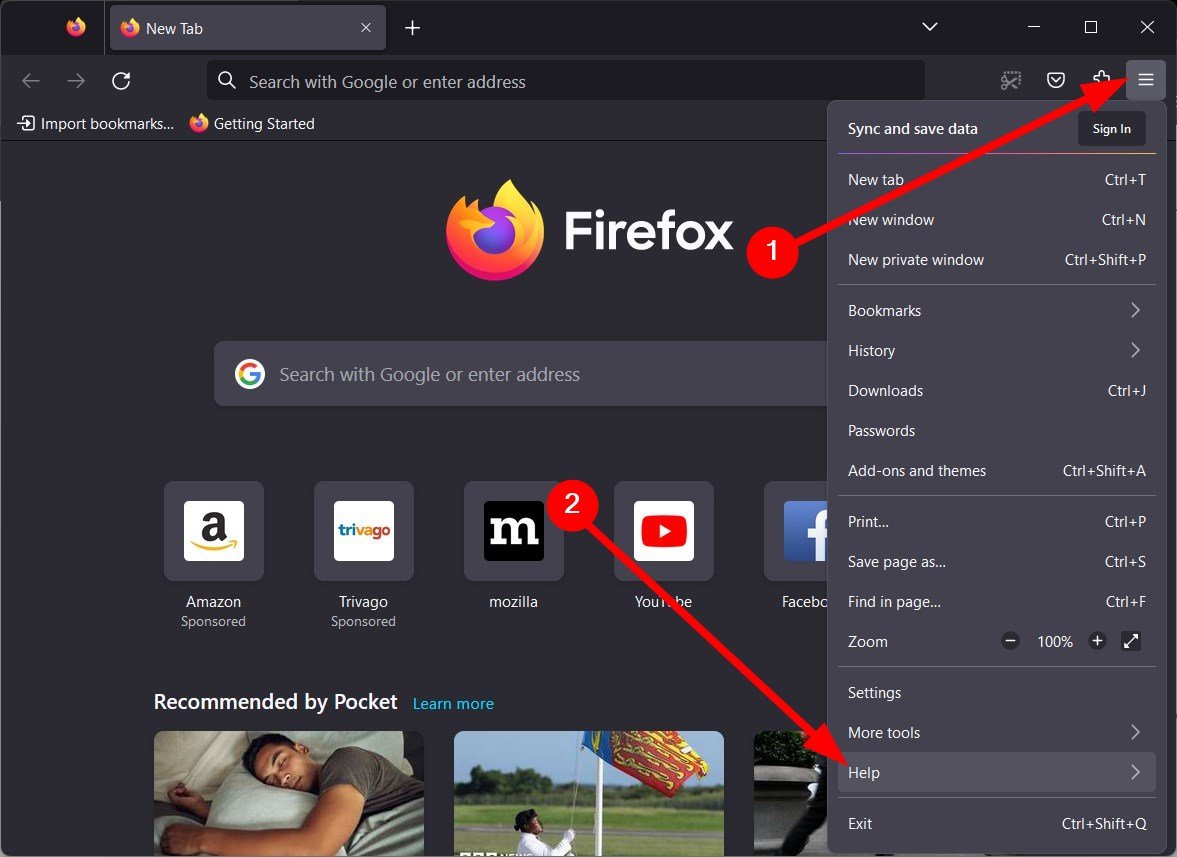The height and width of the screenshot is (857, 1177).
Task: Go forward one page
Action: pyautogui.click(x=76, y=80)
